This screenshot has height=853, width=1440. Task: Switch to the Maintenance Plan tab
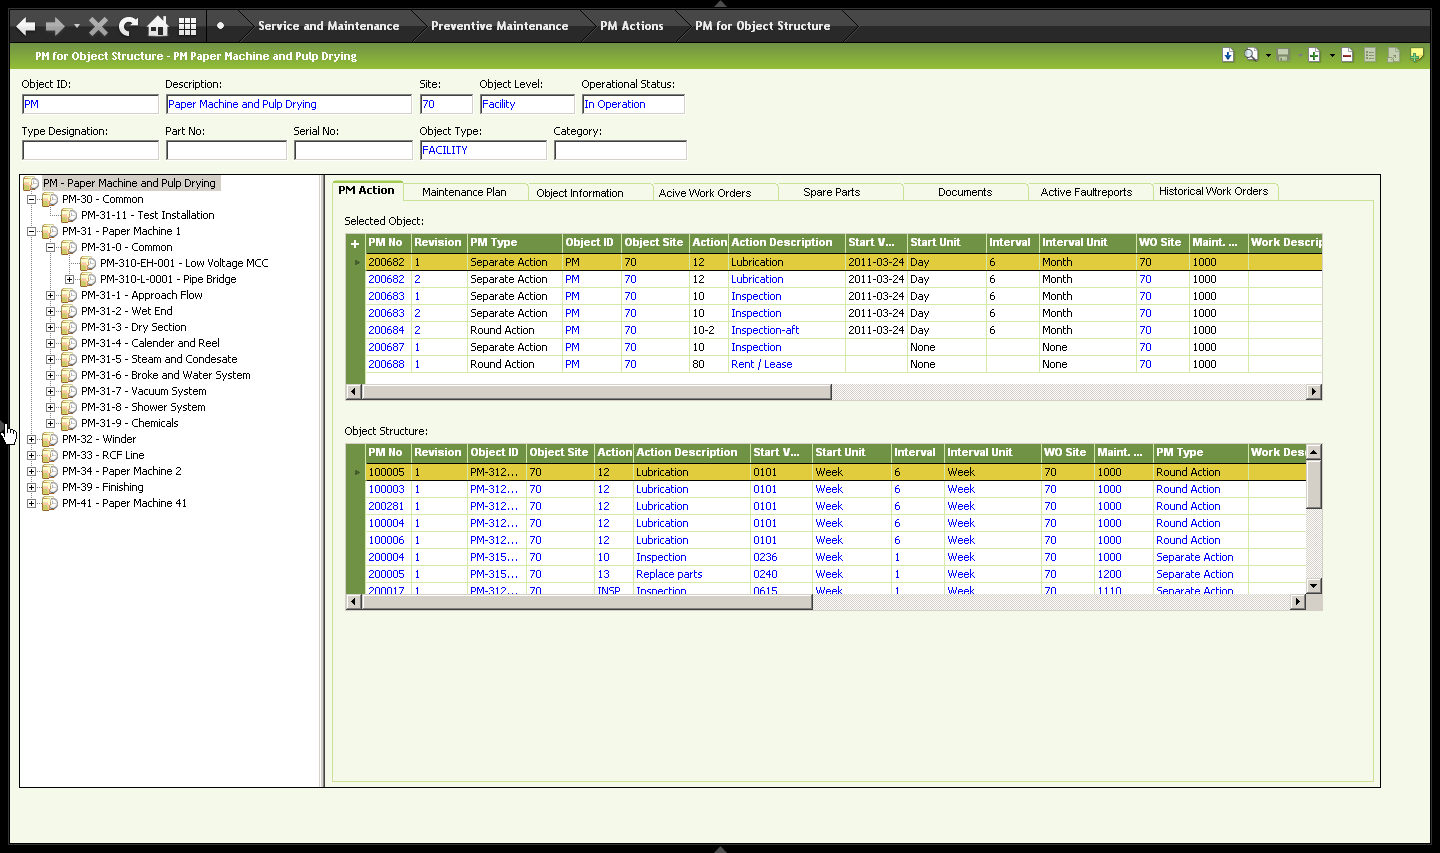[x=464, y=192]
